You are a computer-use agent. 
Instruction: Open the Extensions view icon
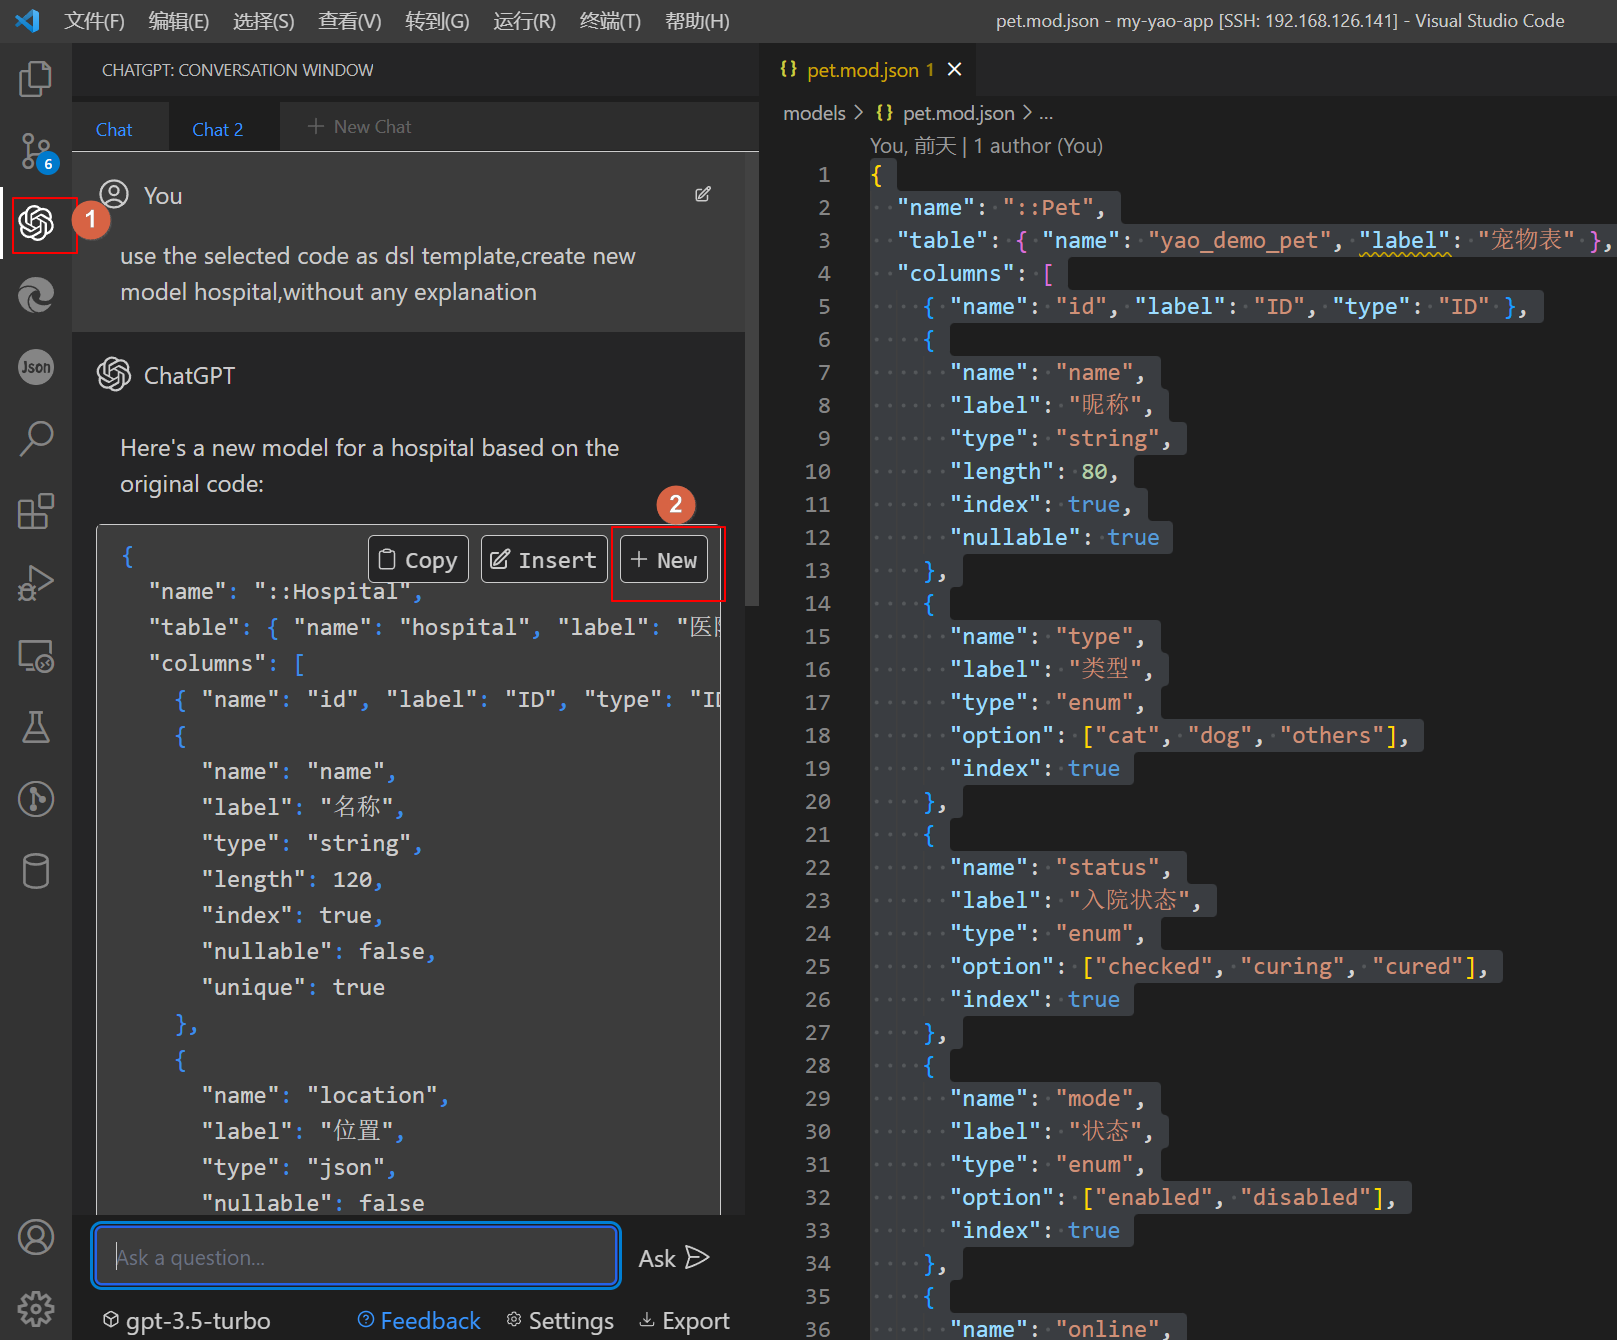pyautogui.click(x=36, y=511)
